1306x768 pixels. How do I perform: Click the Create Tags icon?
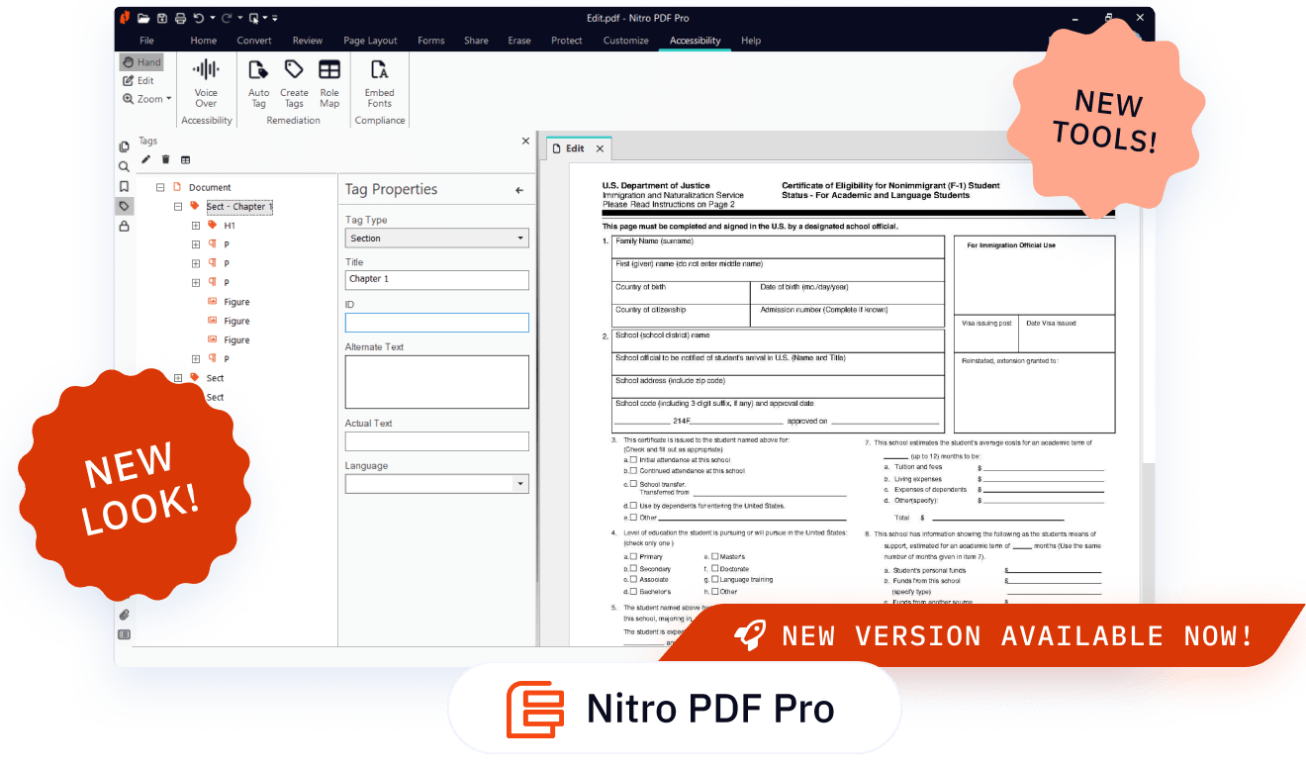click(x=294, y=69)
